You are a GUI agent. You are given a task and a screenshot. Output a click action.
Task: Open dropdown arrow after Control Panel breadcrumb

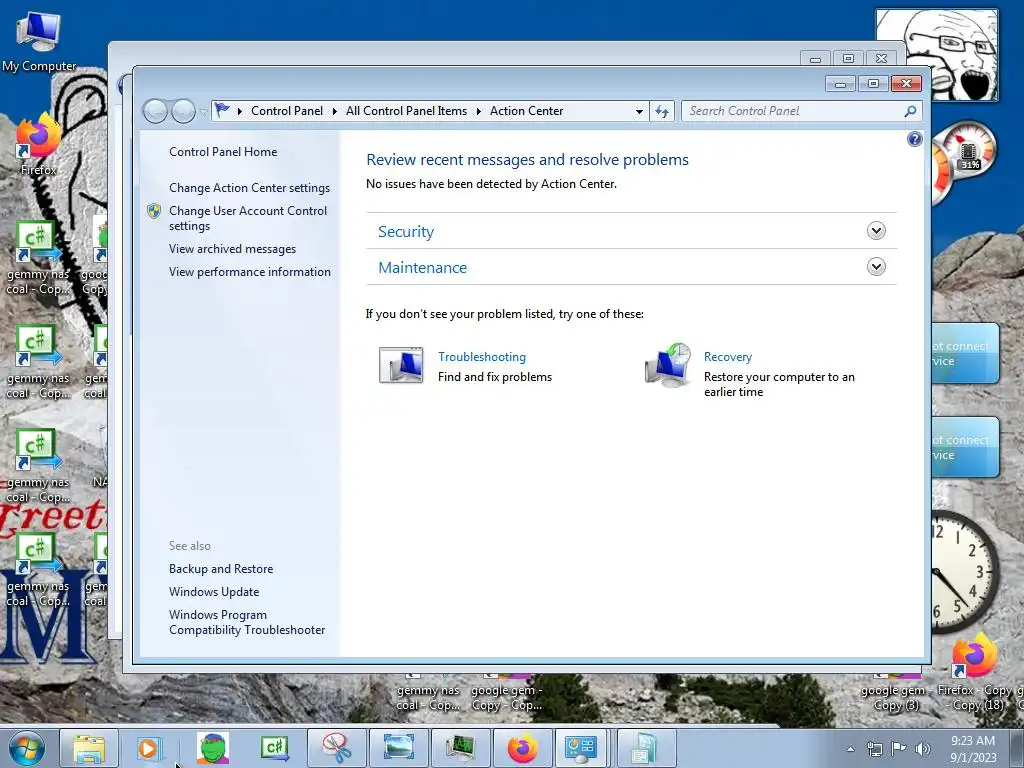coord(334,111)
